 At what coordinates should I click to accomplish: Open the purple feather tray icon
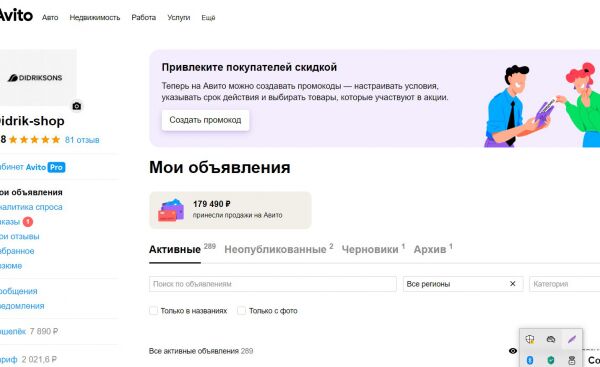click(572, 339)
